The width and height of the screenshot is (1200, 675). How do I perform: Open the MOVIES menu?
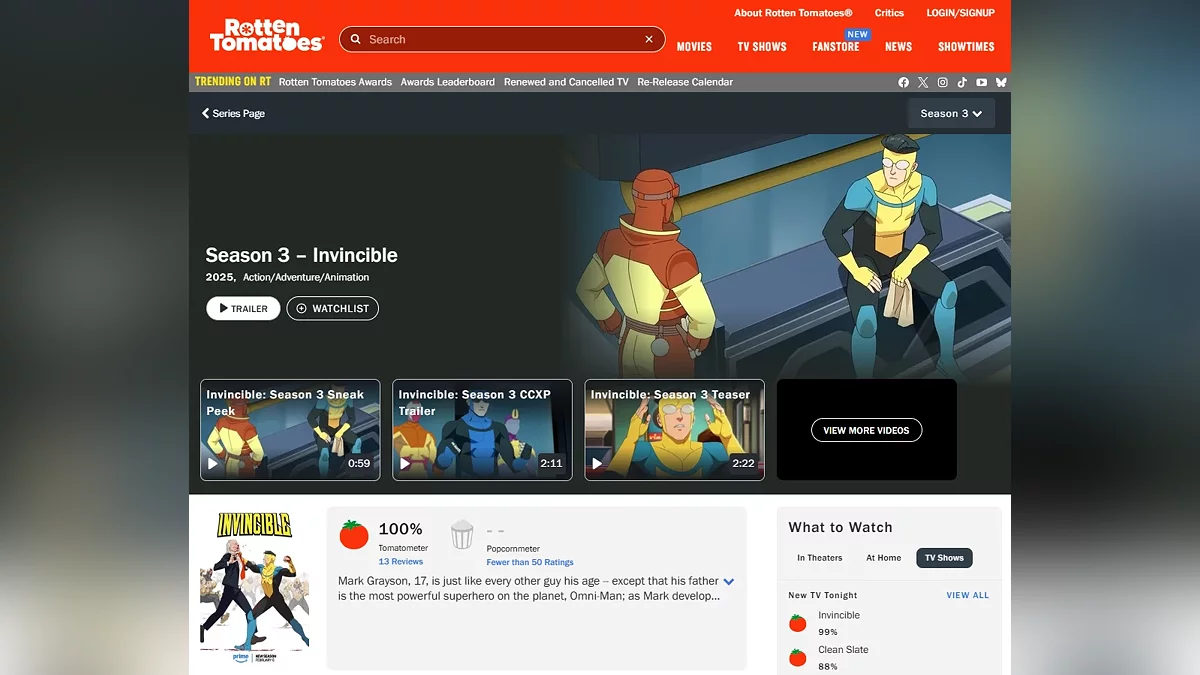(694, 47)
